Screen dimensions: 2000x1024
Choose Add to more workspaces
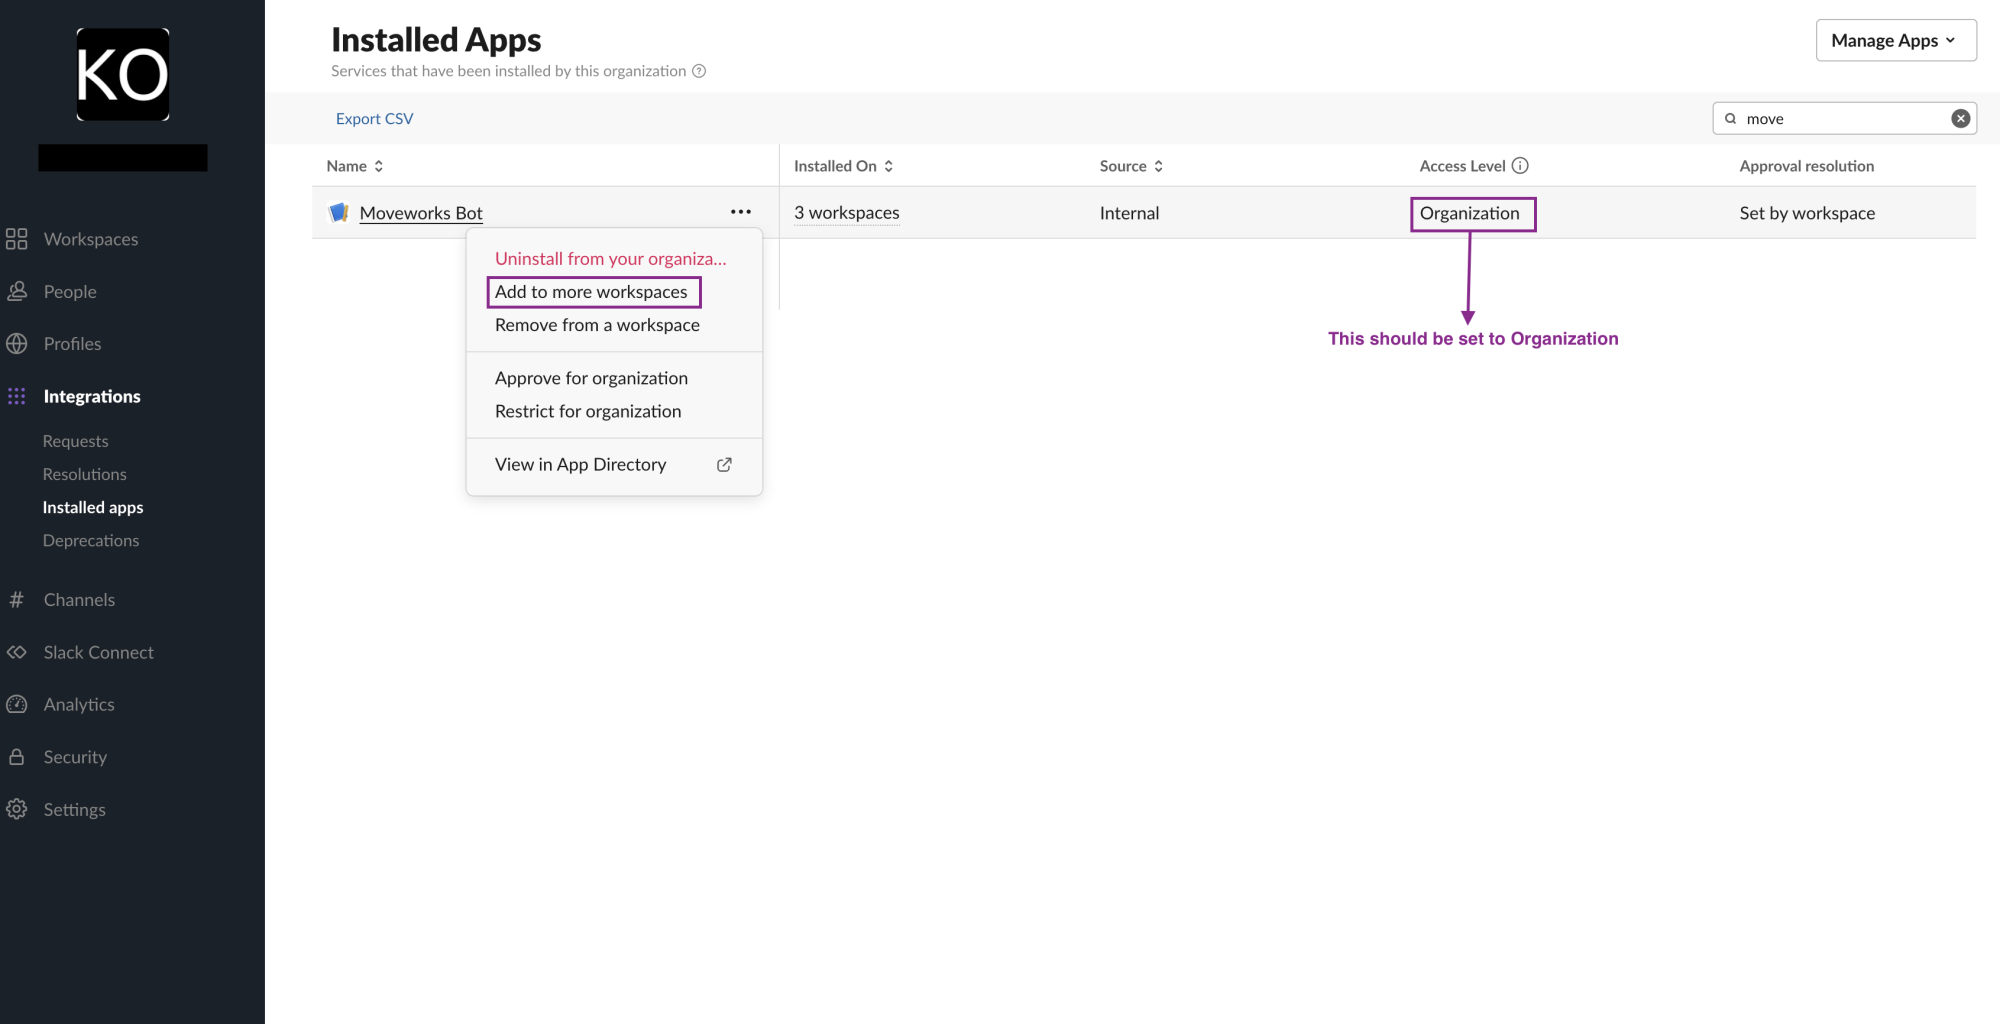pos(591,292)
